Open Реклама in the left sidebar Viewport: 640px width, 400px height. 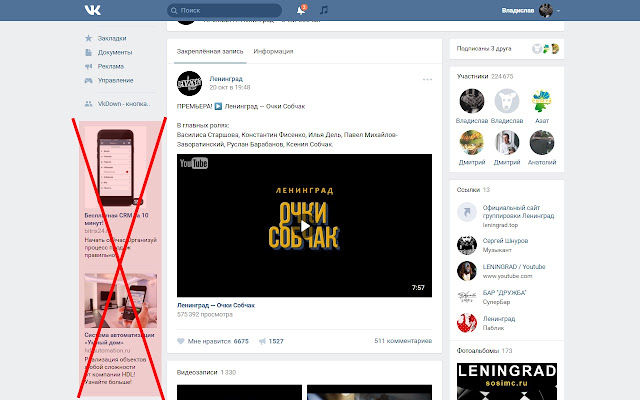click(111, 66)
